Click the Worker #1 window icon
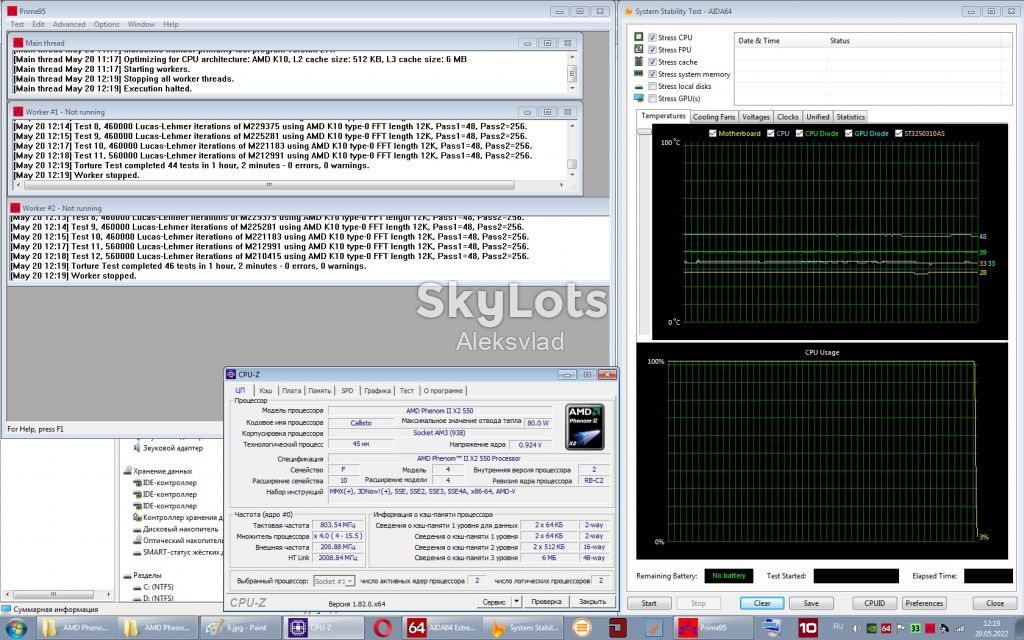The height and width of the screenshot is (640, 1024). 18,112
